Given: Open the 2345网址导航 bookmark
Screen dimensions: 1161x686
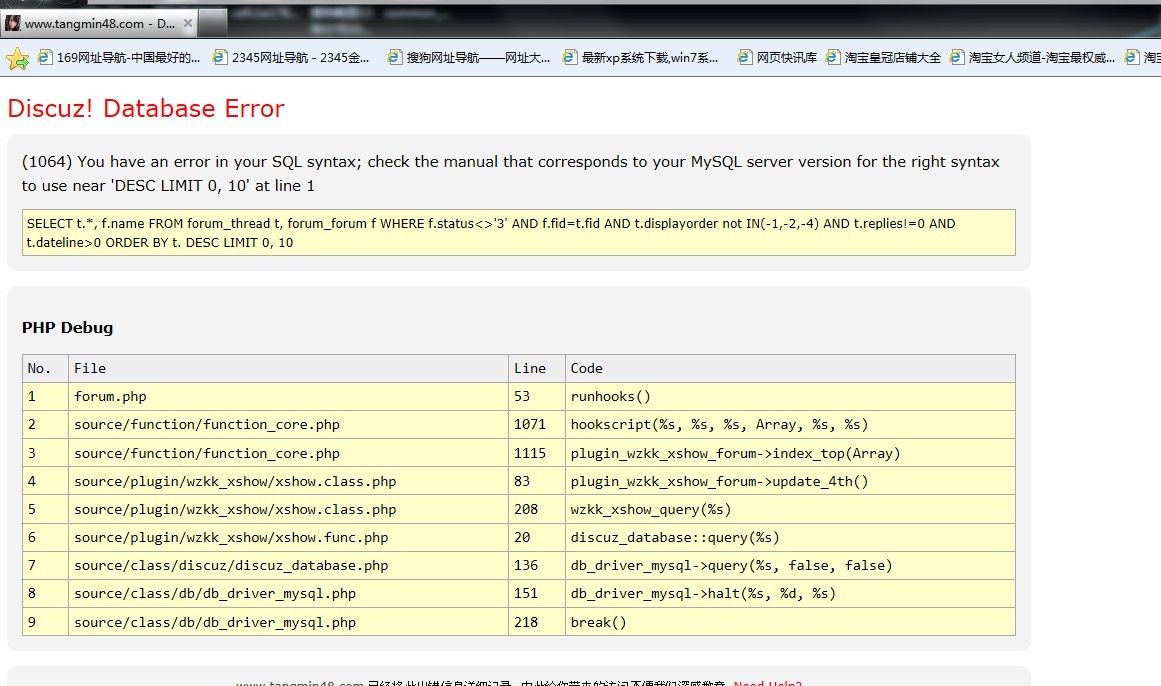Looking at the screenshot, I should pos(291,57).
